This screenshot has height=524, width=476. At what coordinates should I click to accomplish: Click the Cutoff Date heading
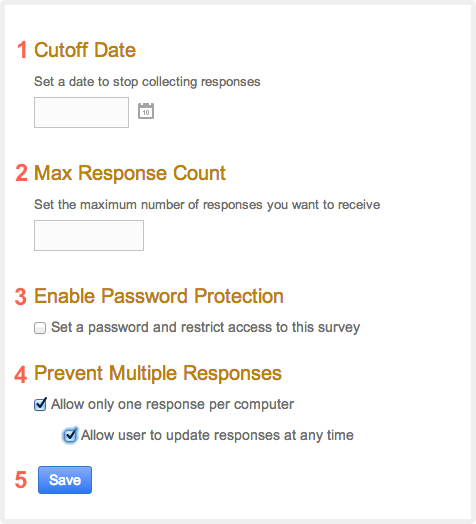[85, 50]
